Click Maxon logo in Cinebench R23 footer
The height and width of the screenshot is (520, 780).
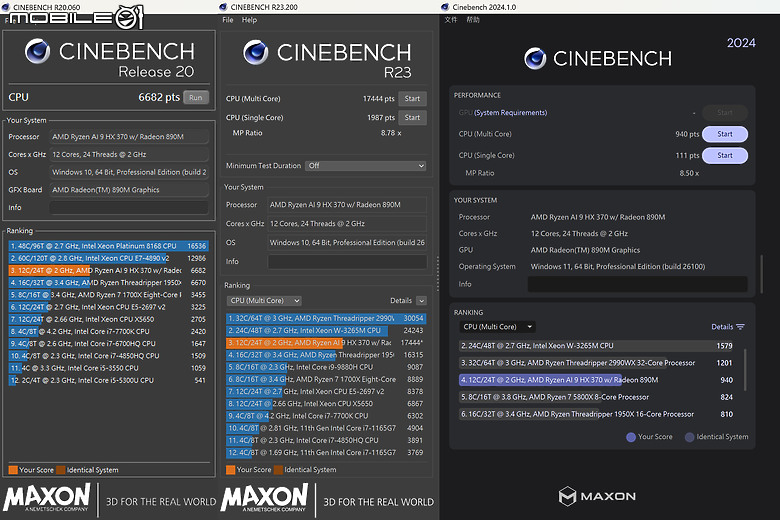point(264,498)
